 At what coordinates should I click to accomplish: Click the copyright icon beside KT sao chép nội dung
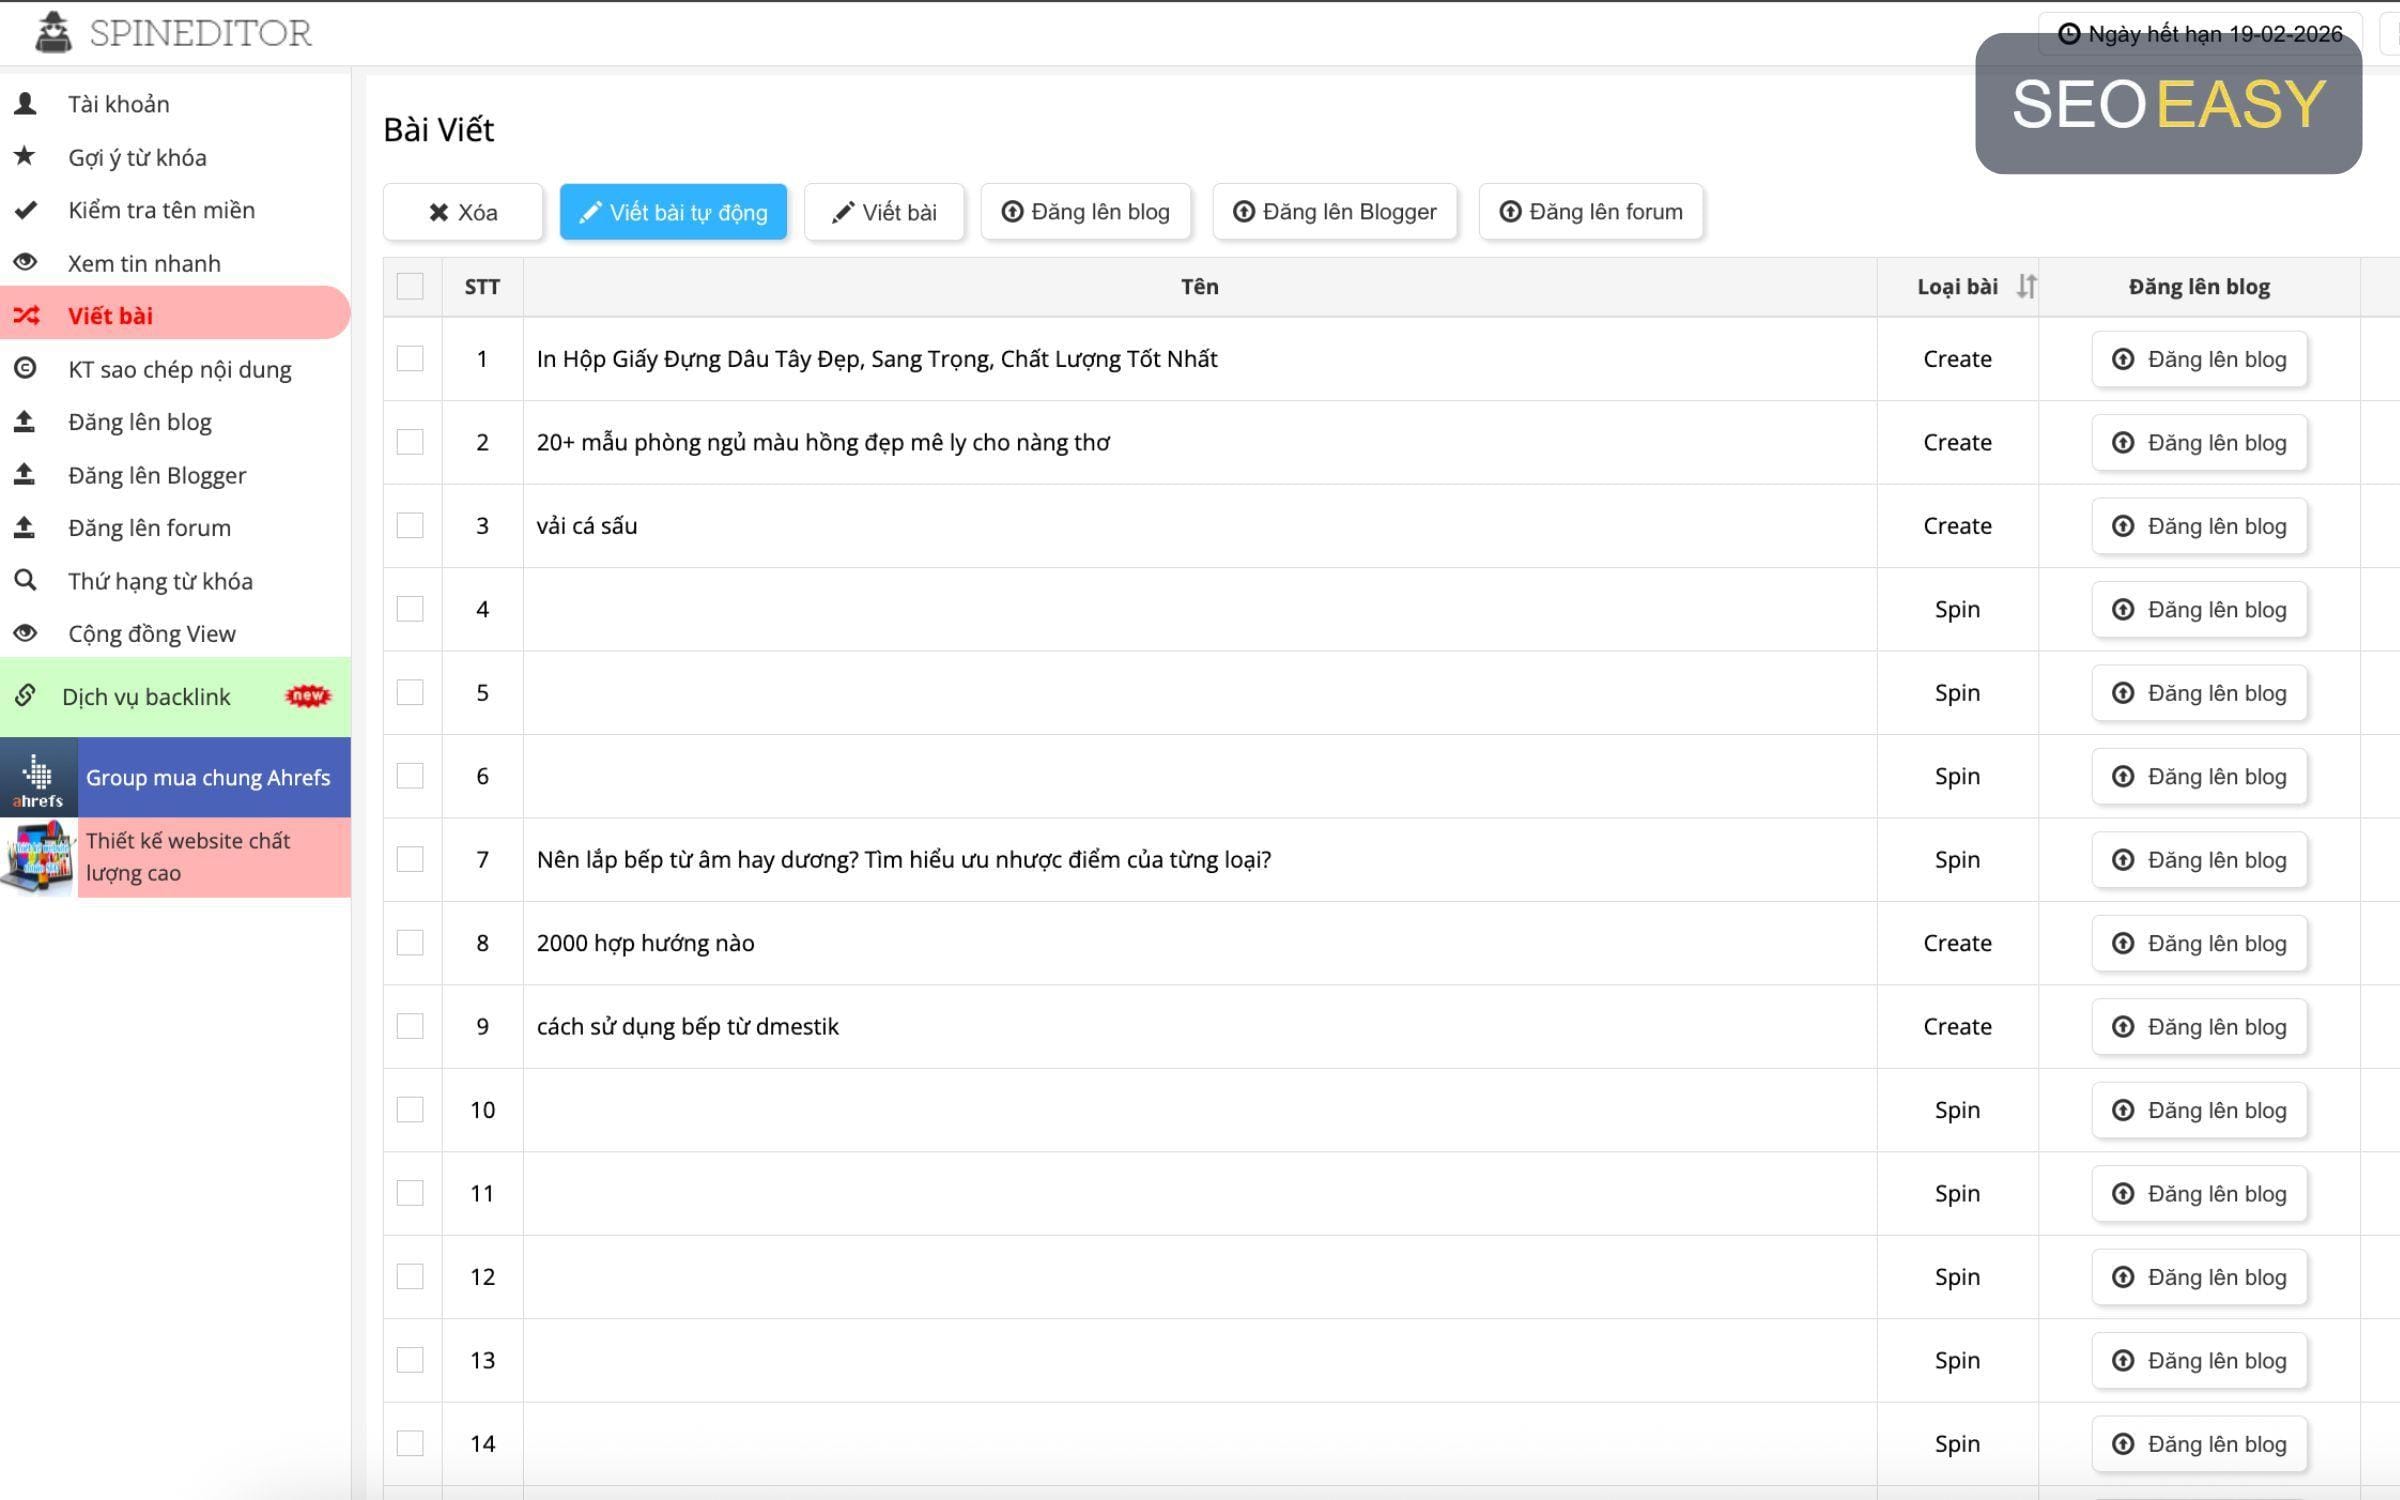coord(25,368)
